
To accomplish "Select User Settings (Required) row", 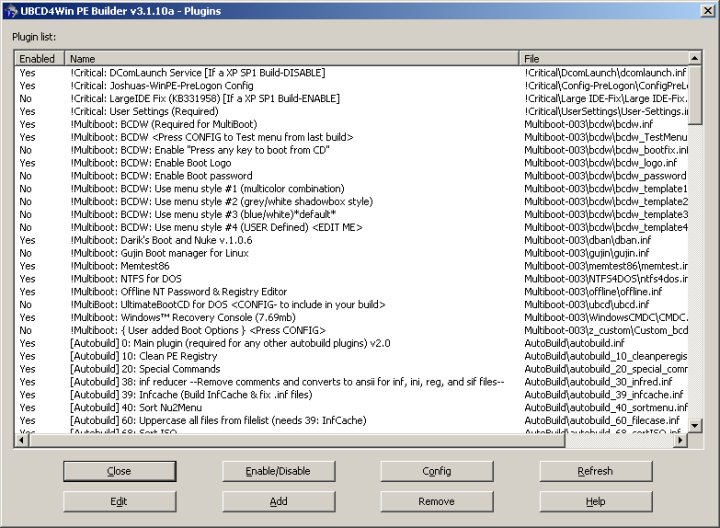I will [x=351, y=111].
